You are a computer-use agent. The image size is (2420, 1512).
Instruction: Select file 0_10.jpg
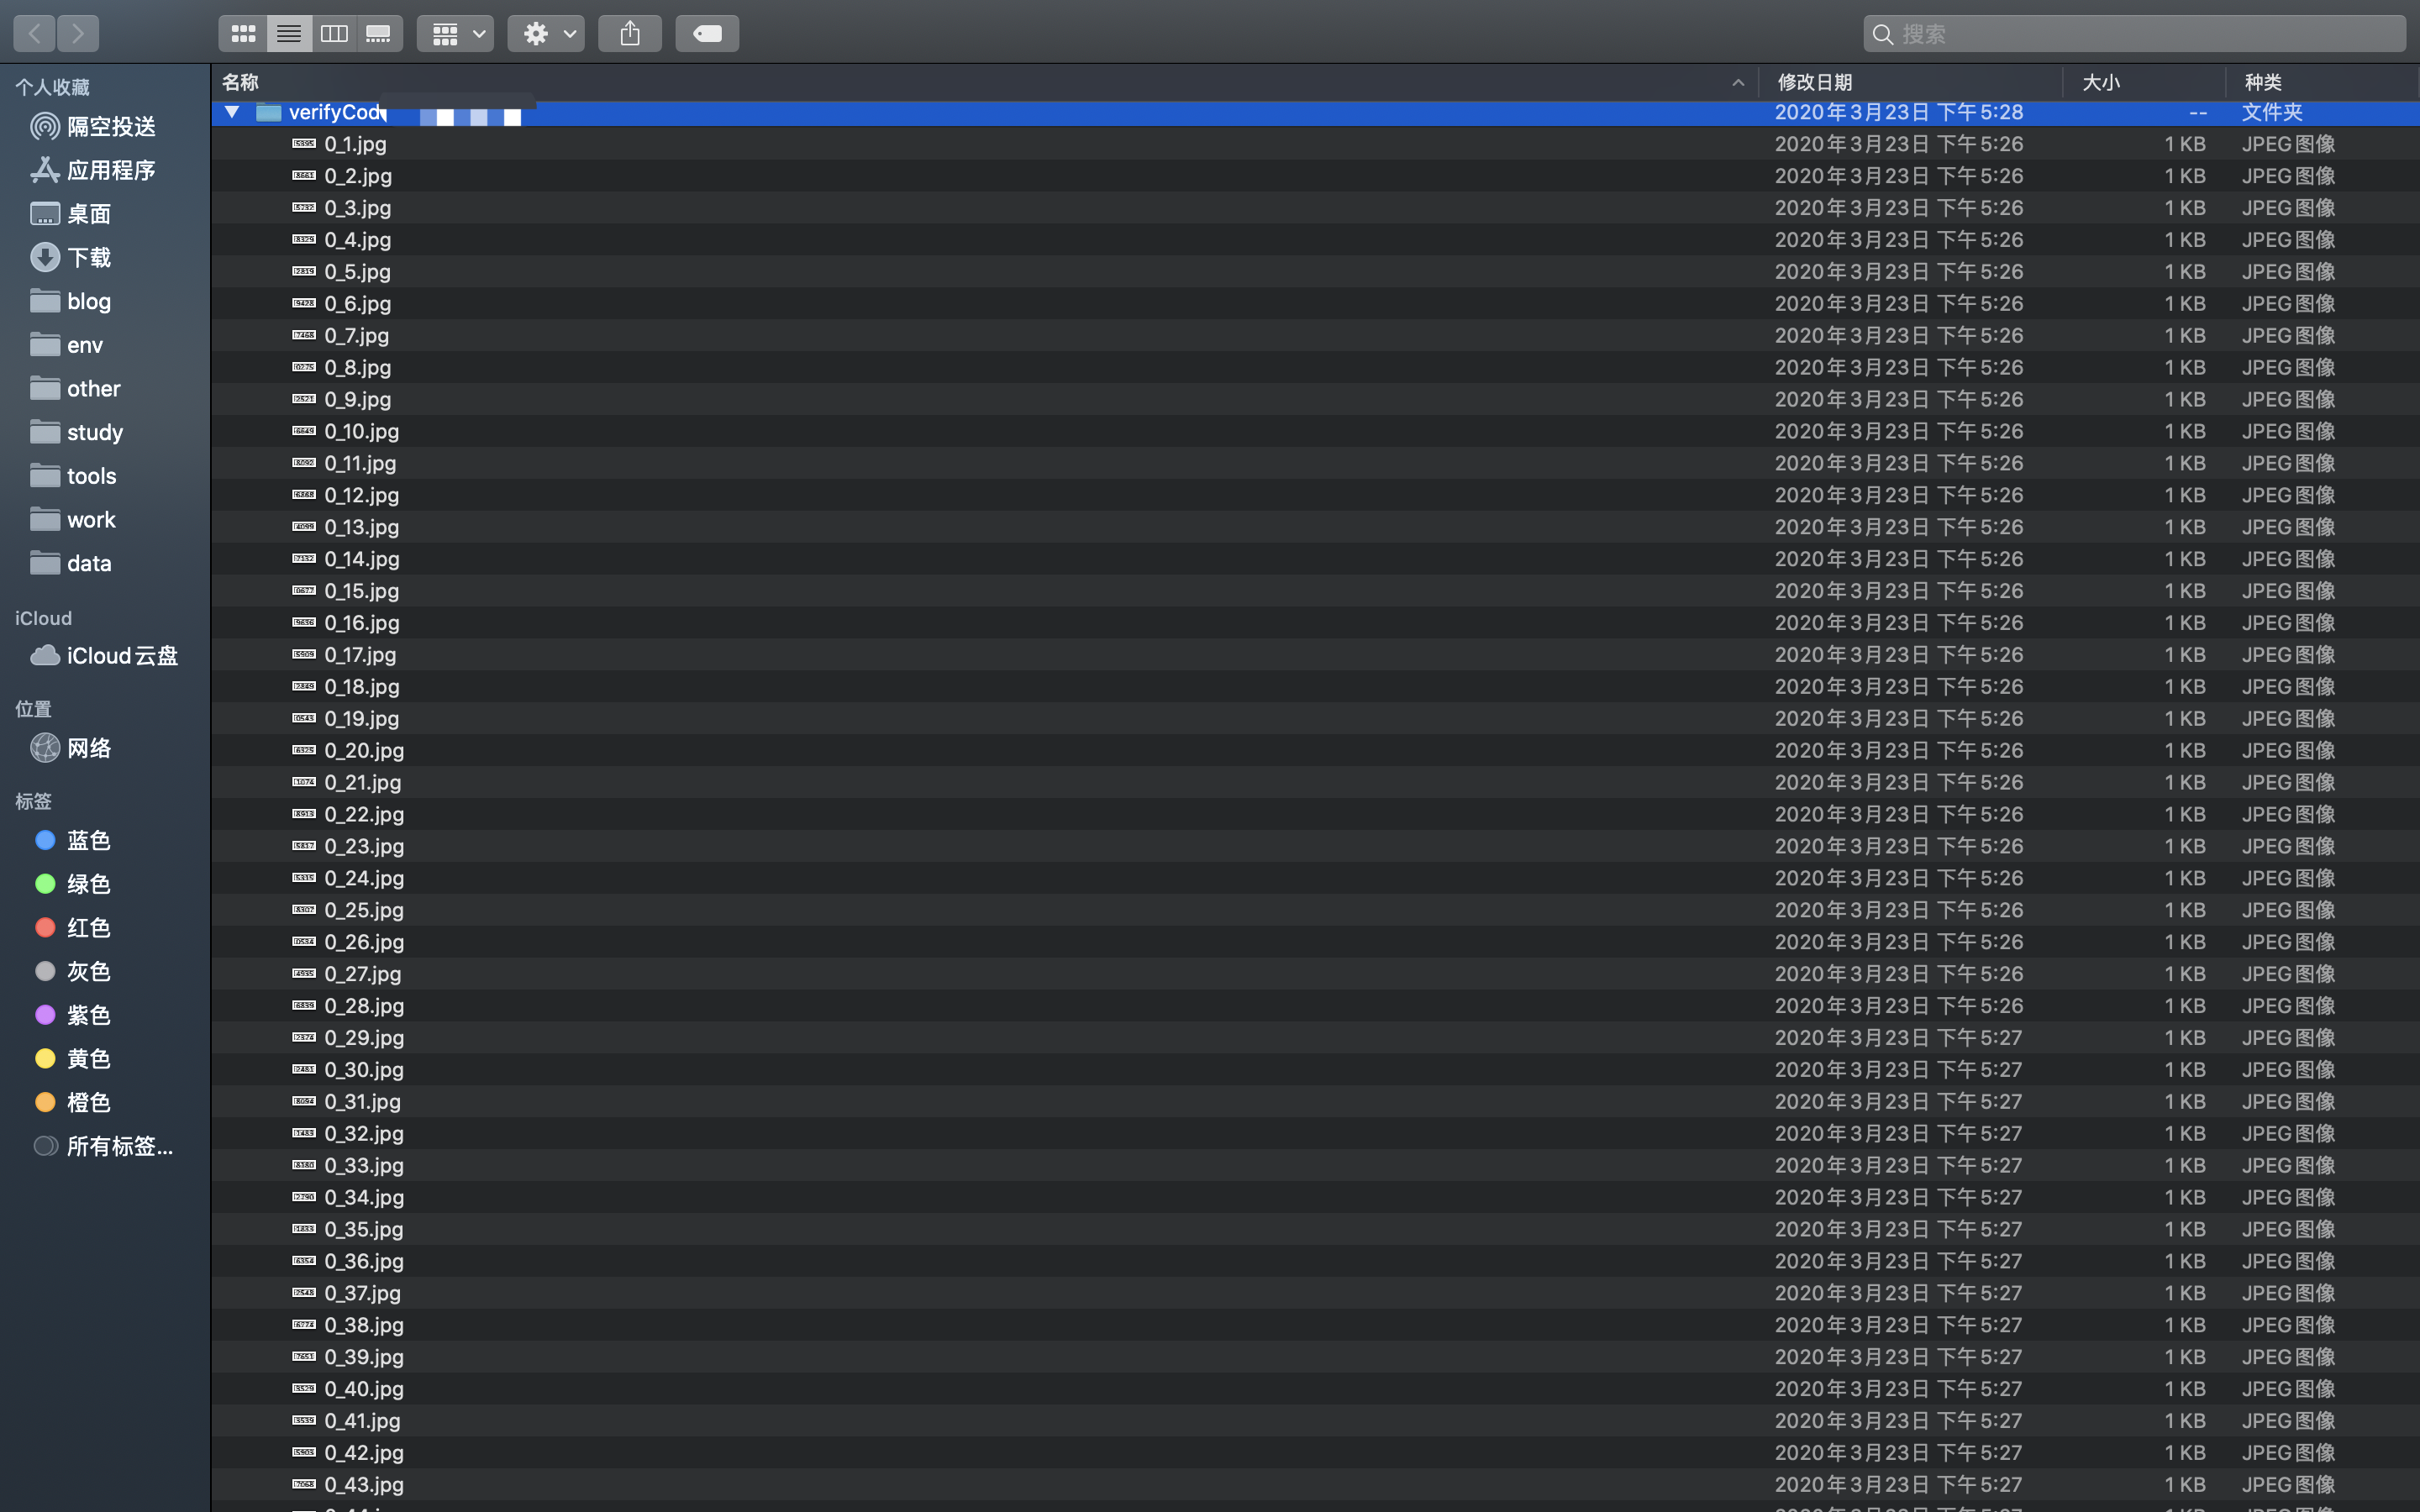click(361, 432)
